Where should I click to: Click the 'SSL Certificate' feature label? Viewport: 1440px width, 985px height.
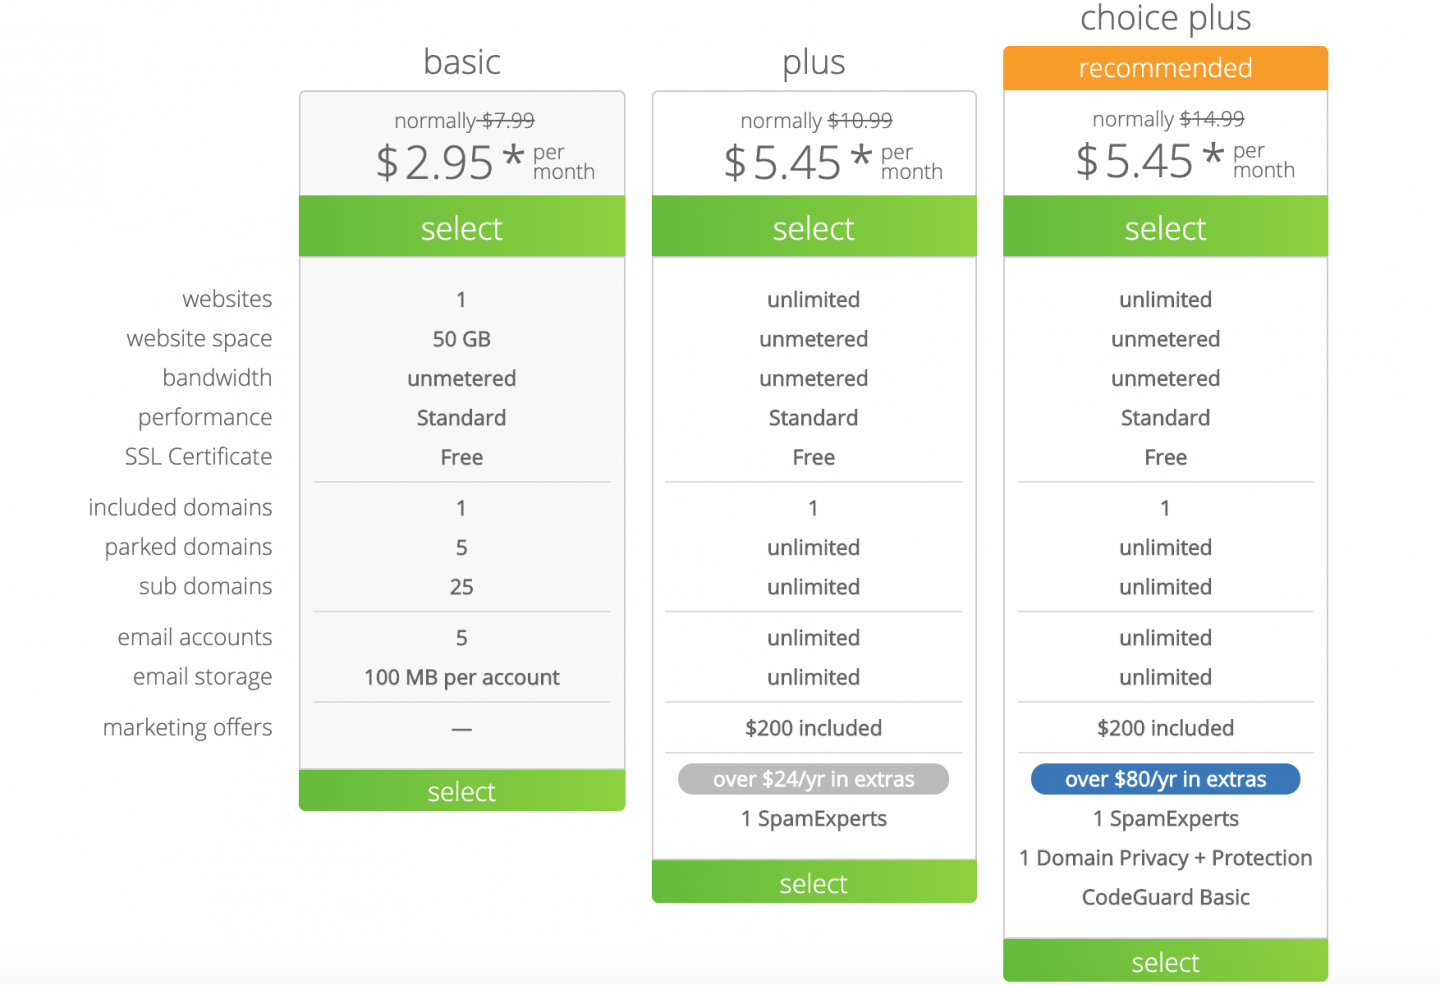click(198, 457)
